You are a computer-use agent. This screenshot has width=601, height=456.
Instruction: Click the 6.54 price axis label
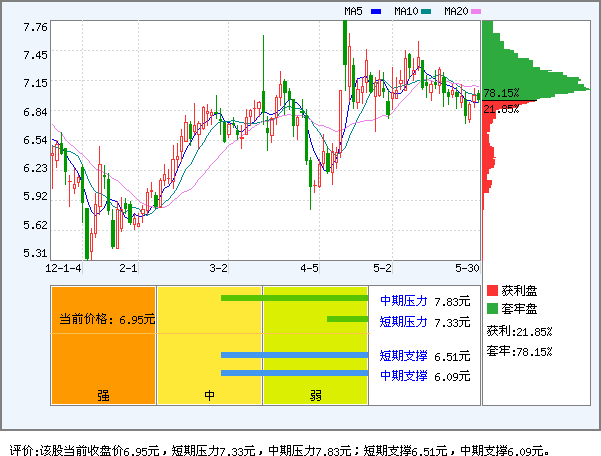tap(35, 140)
